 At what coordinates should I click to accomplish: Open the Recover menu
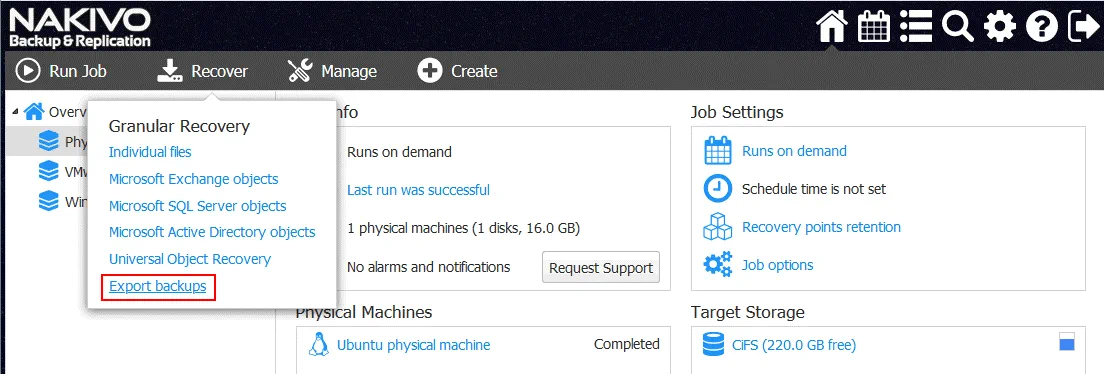[203, 70]
